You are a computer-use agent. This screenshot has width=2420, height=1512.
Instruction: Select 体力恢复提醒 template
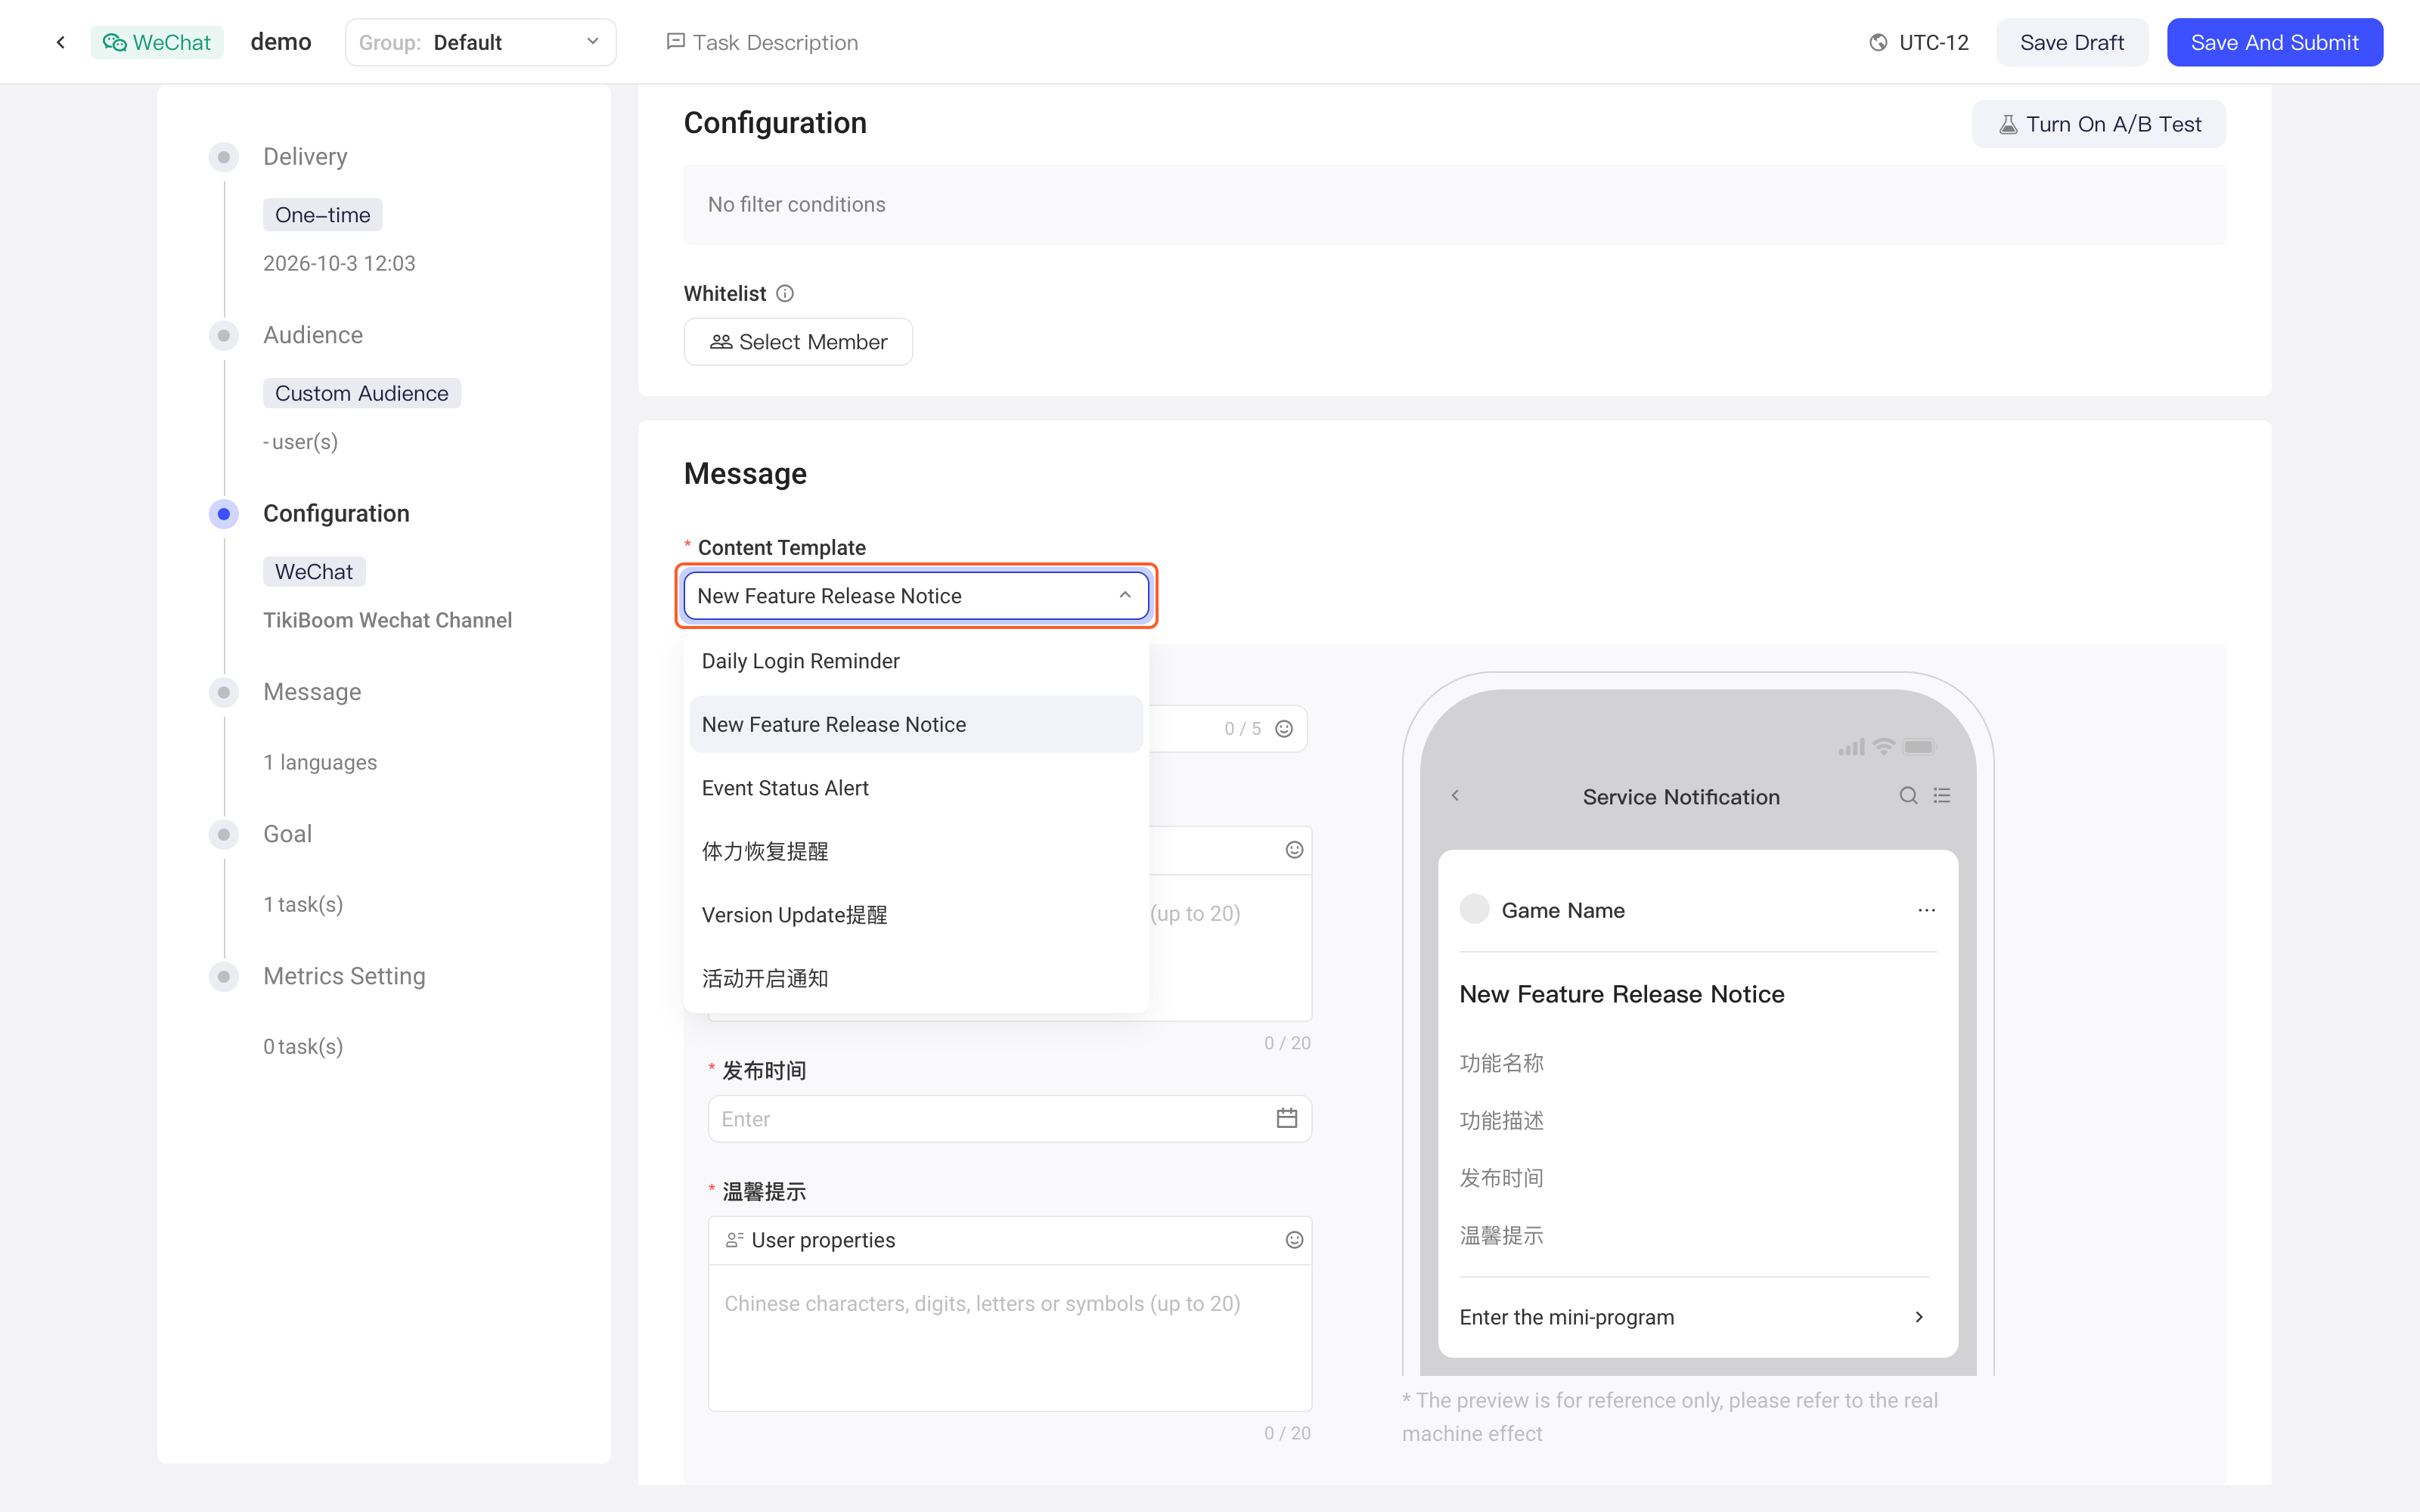(x=916, y=851)
